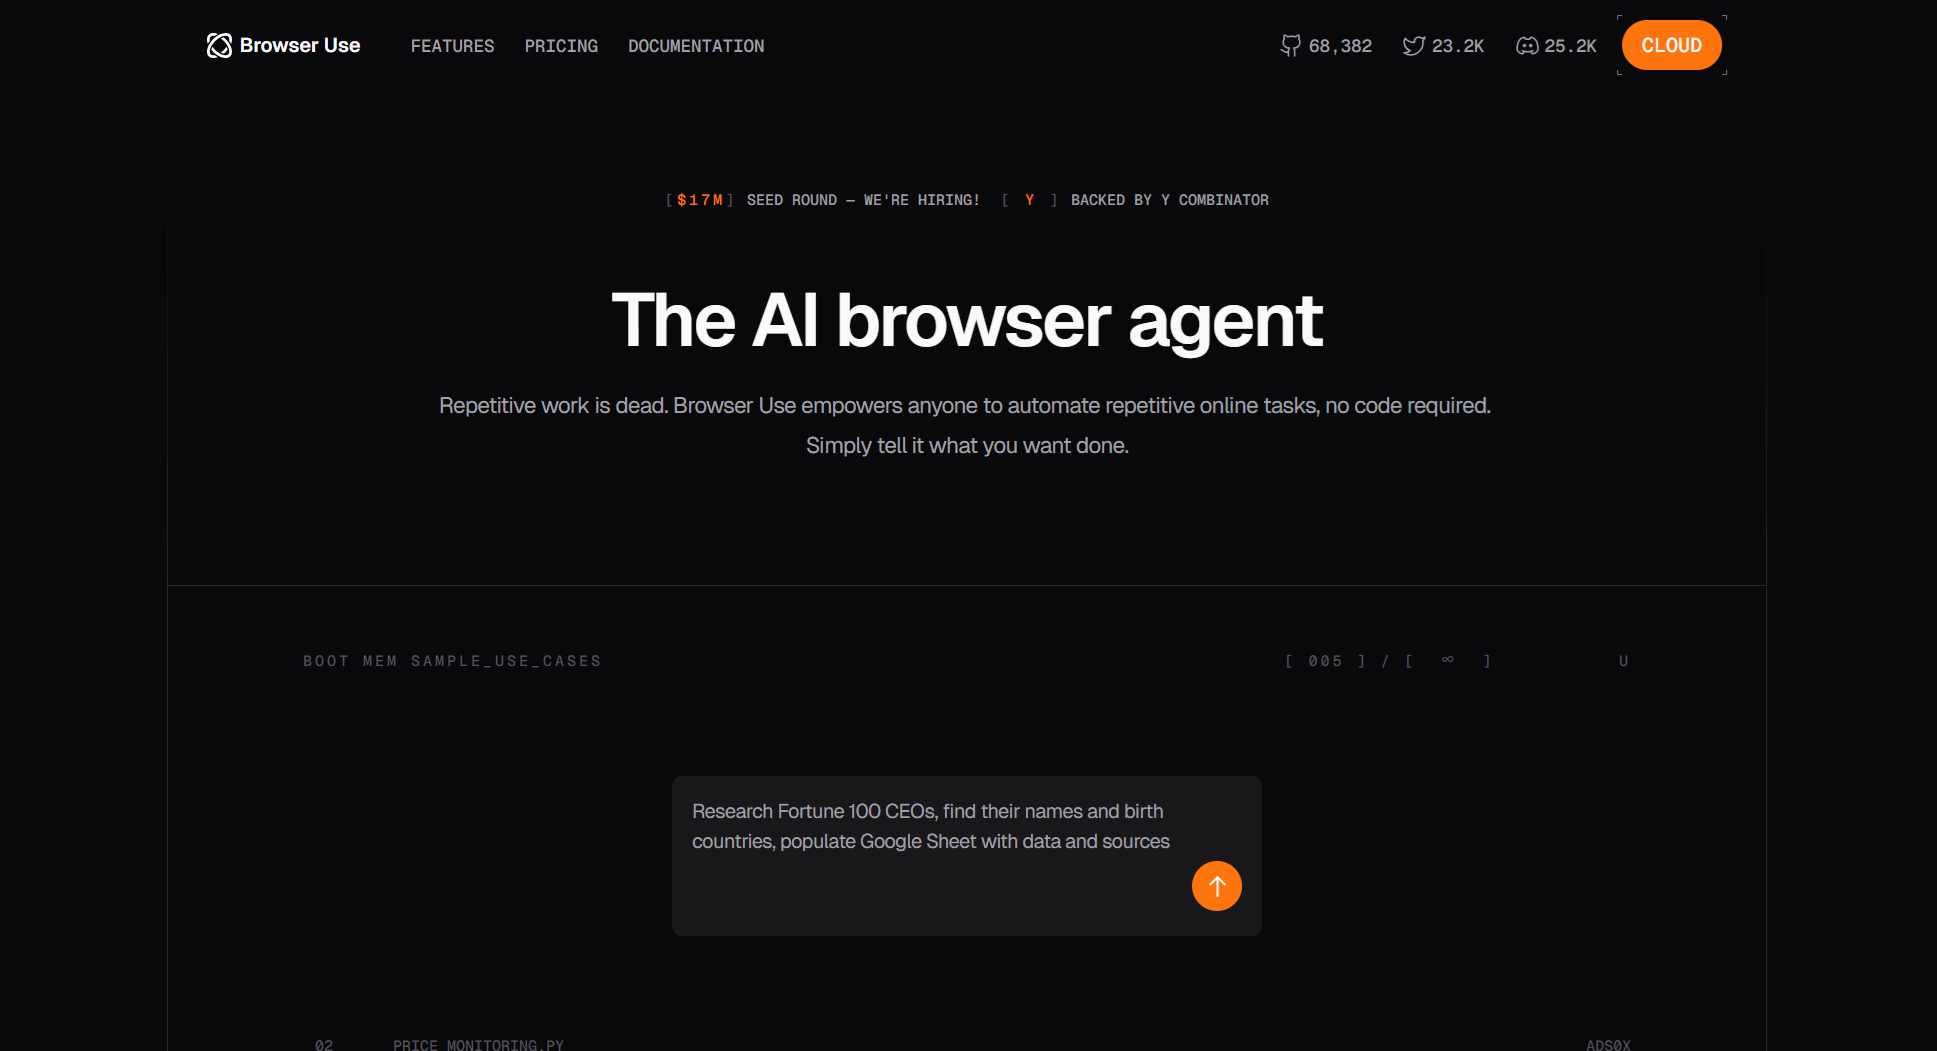The height and width of the screenshot is (1051, 1937).
Task: Click the Browser Use logo icon
Action: (219, 46)
